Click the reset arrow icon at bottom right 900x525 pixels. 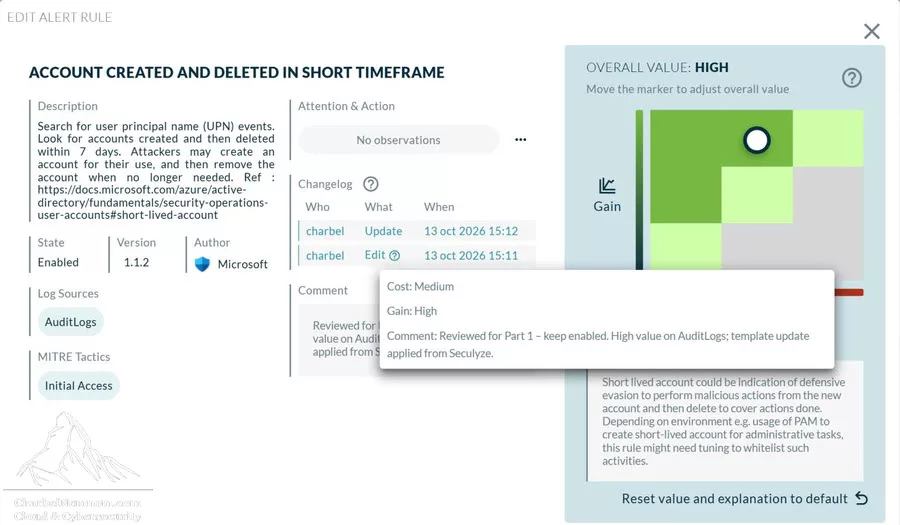pyautogui.click(x=862, y=498)
